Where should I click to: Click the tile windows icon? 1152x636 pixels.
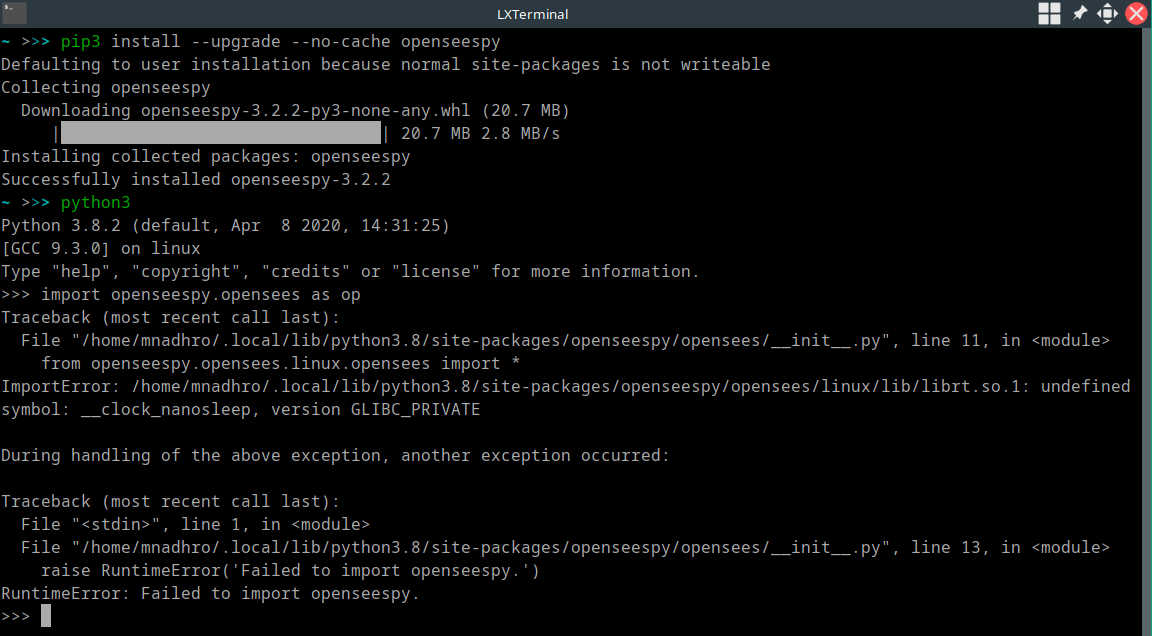[x=1048, y=14]
